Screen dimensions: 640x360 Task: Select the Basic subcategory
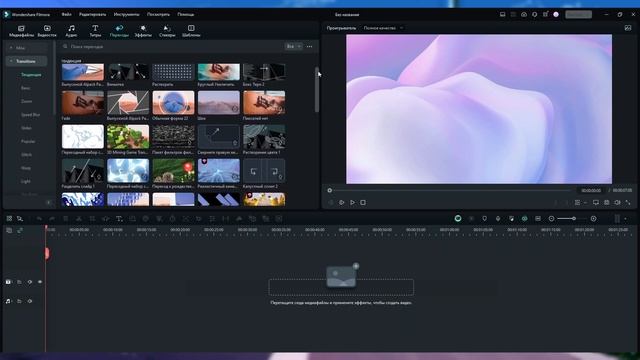26,88
